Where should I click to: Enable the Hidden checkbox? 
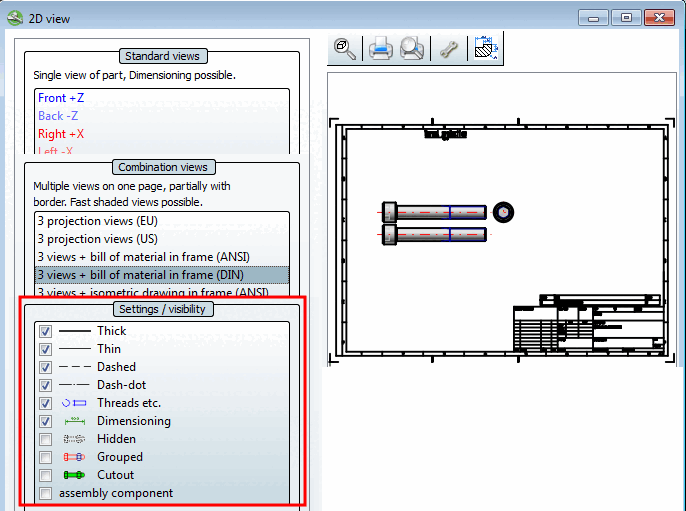click(x=46, y=439)
